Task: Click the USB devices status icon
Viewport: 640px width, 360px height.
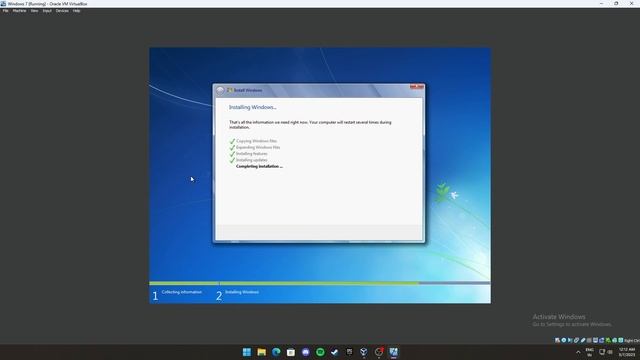Action: pos(583,340)
